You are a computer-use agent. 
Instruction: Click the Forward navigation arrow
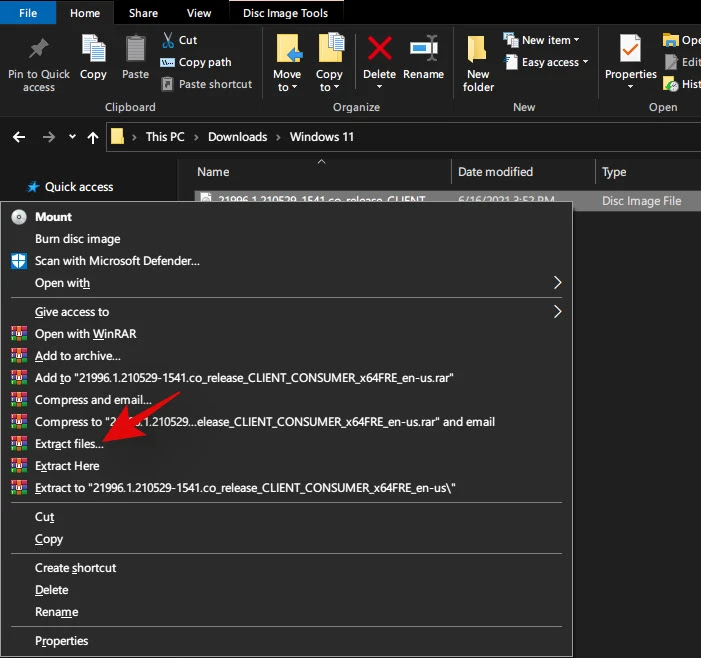(x=49, y=137)
